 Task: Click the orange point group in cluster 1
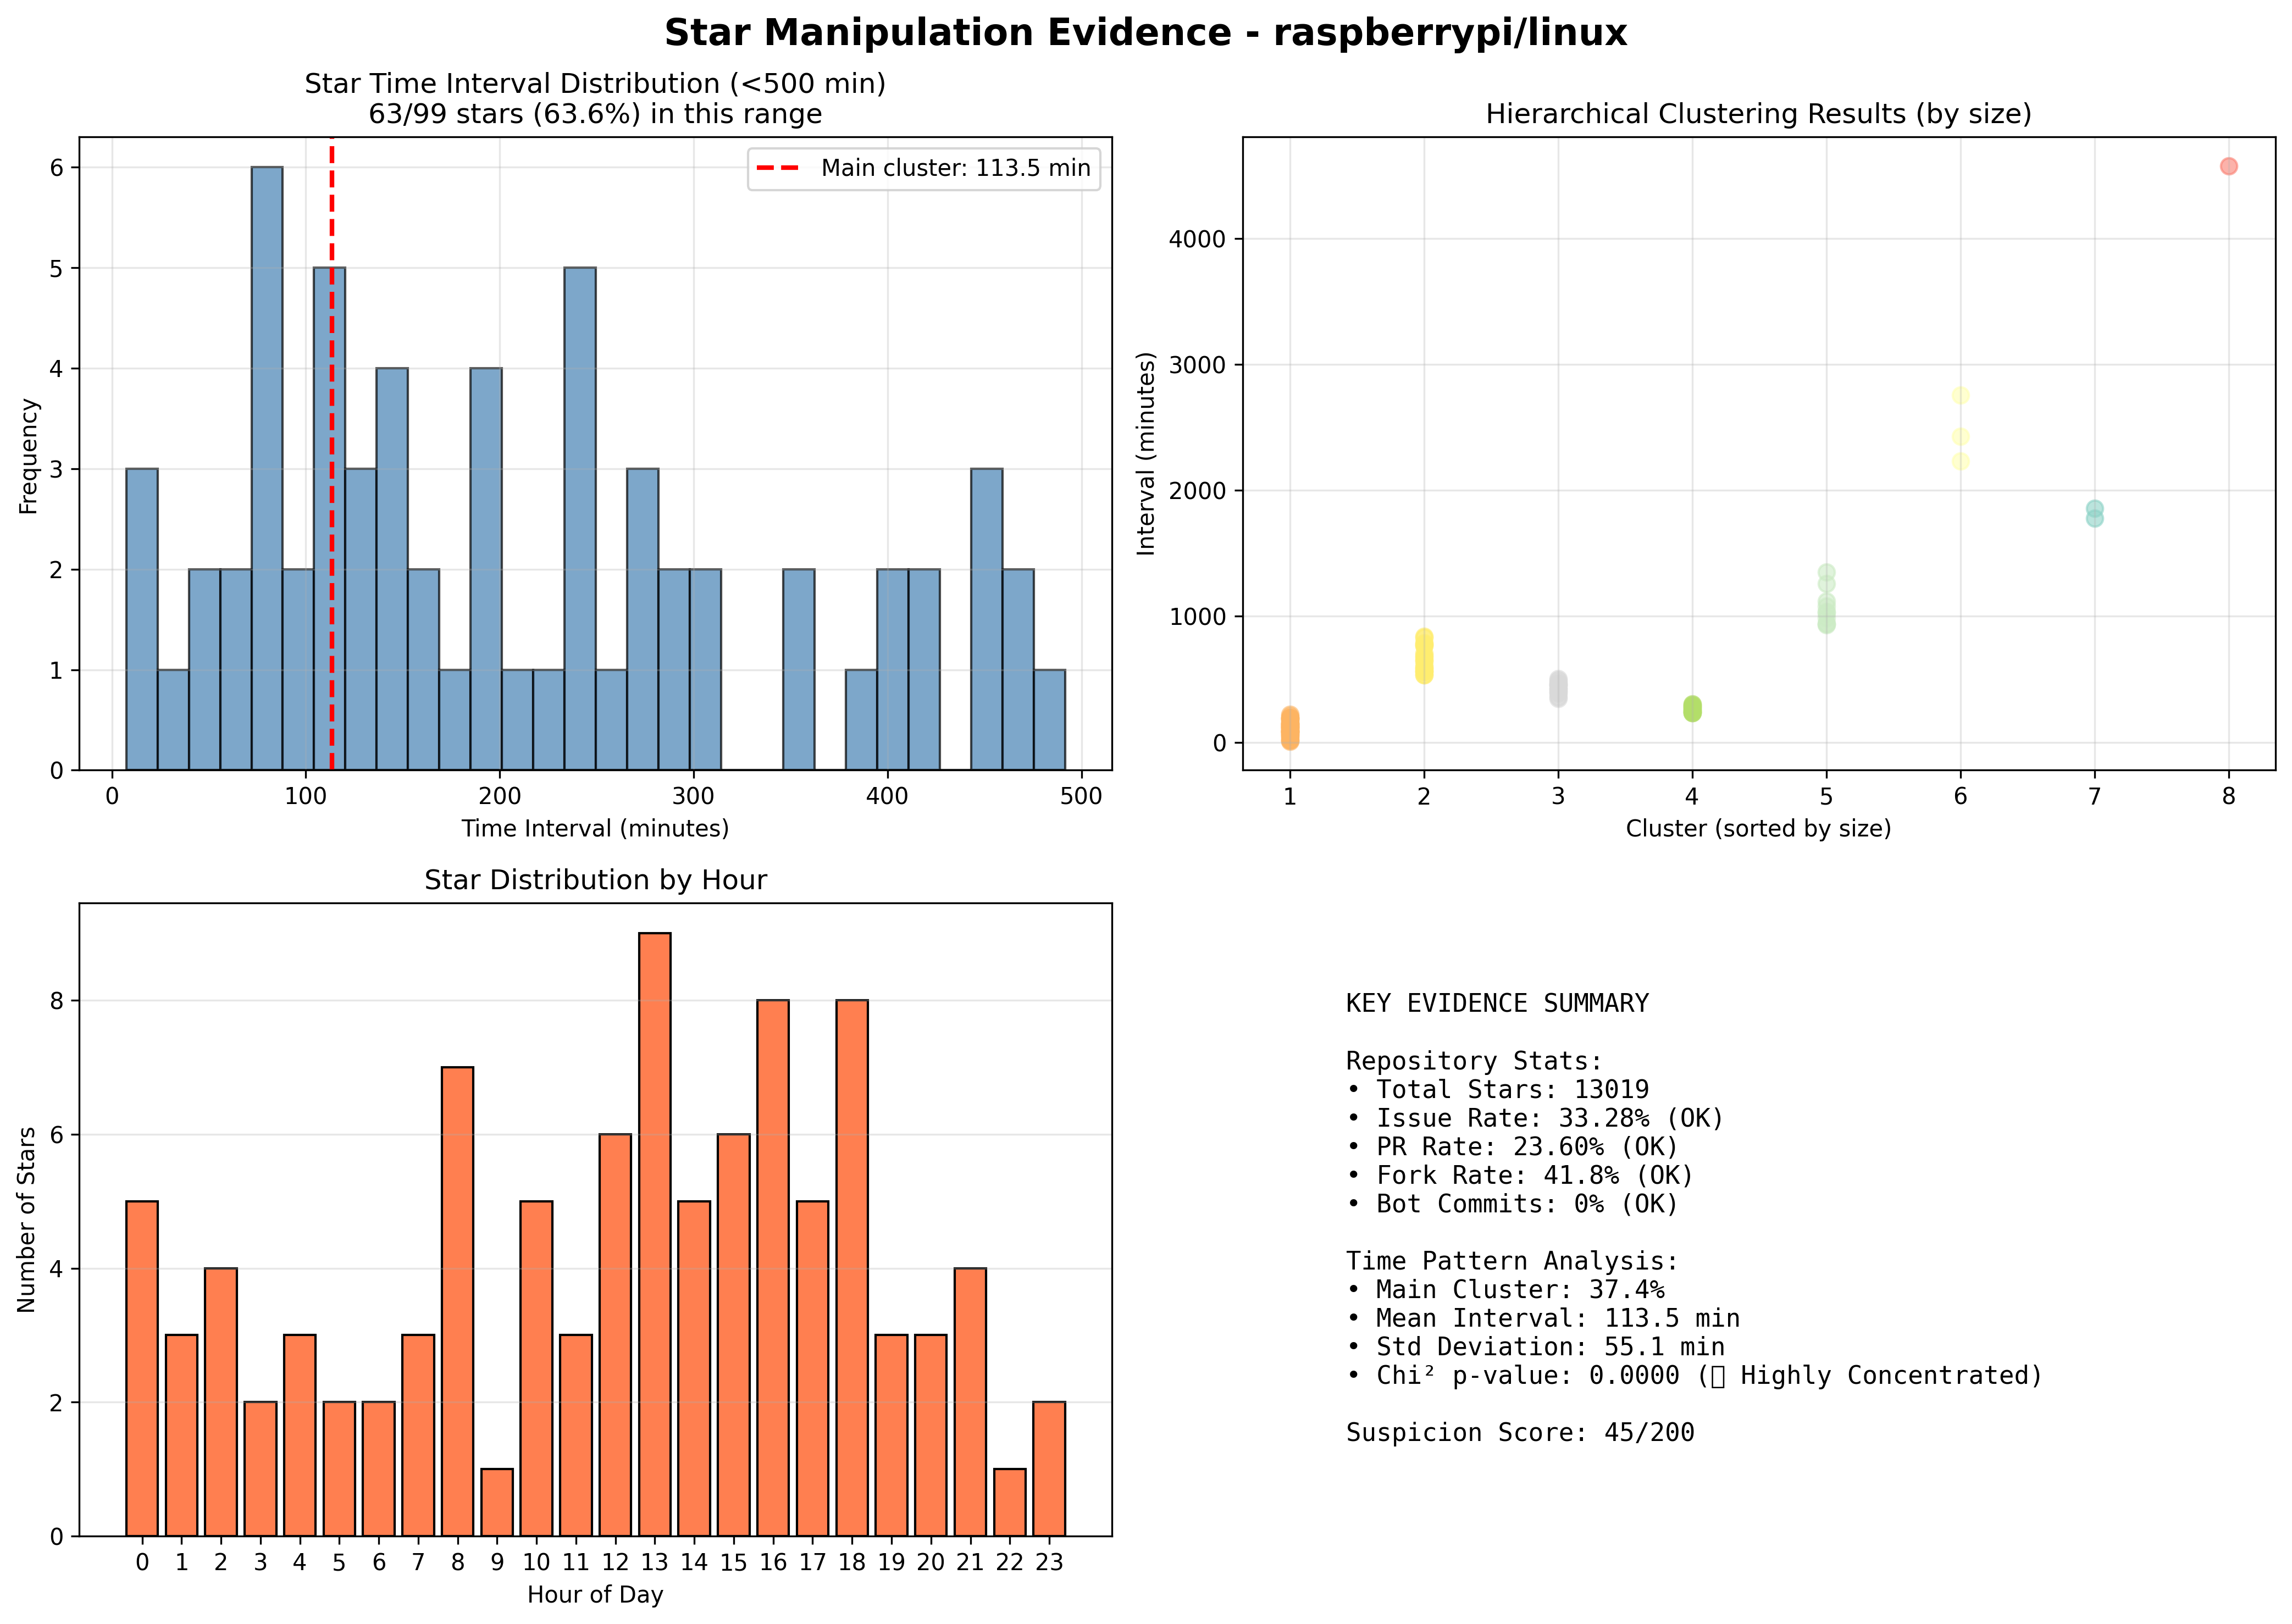[x=1290, y=728]
